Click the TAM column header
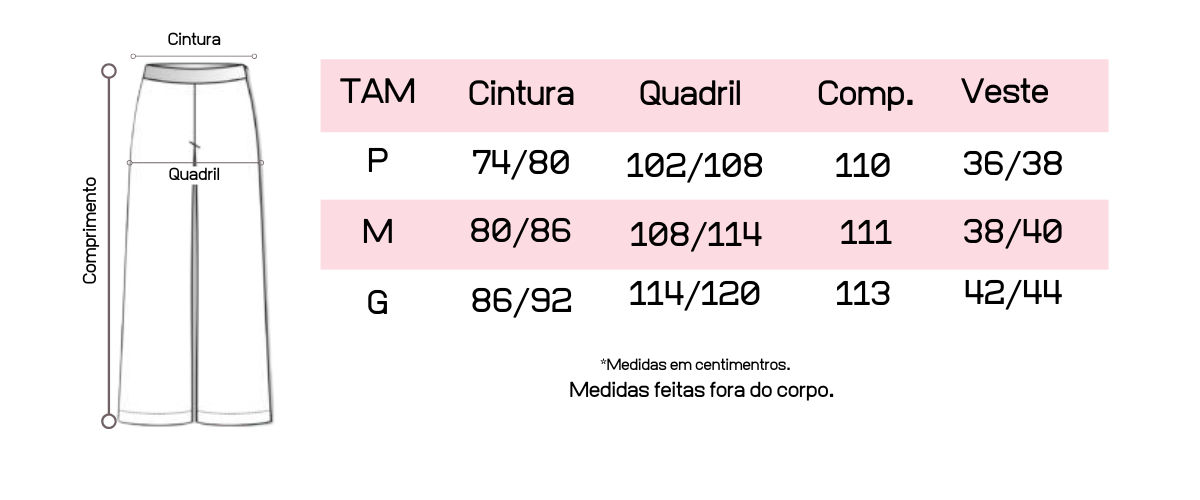Screen dimensions: 1200x500 coord(377,92)
